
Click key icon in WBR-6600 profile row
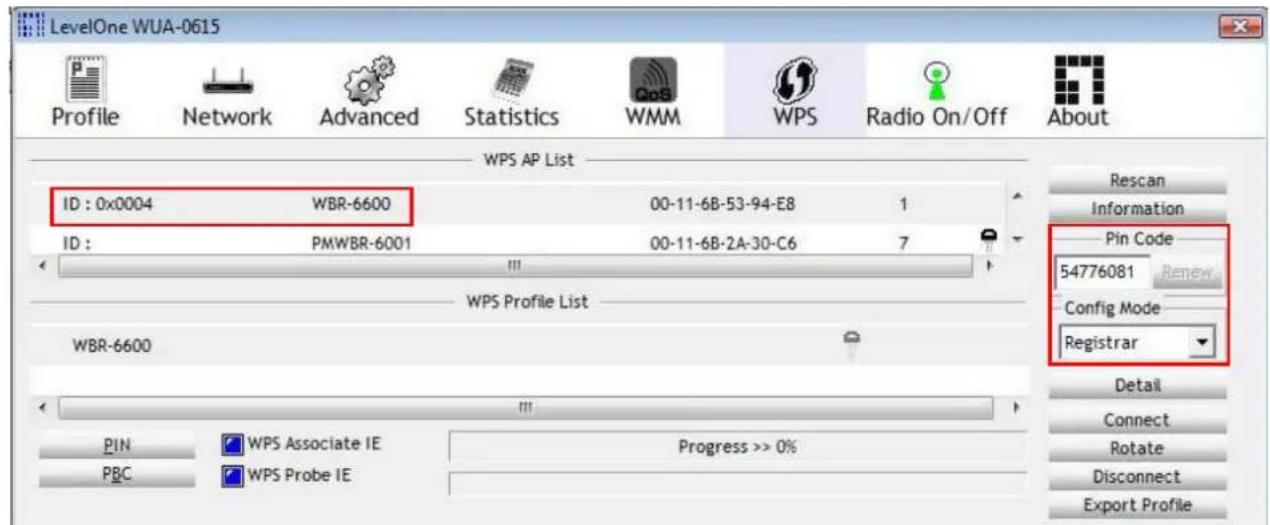pyautogui.click(x=854, y=344)
